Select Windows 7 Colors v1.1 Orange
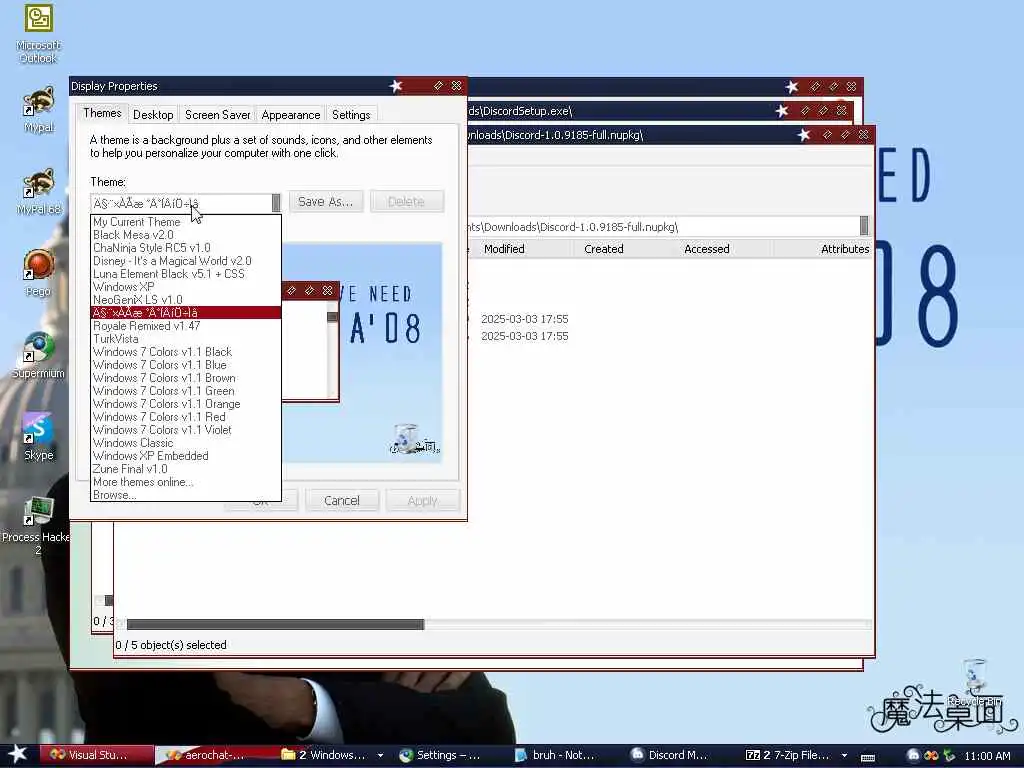Screen dimensions: 1024x768 click(x=185, y=404)
